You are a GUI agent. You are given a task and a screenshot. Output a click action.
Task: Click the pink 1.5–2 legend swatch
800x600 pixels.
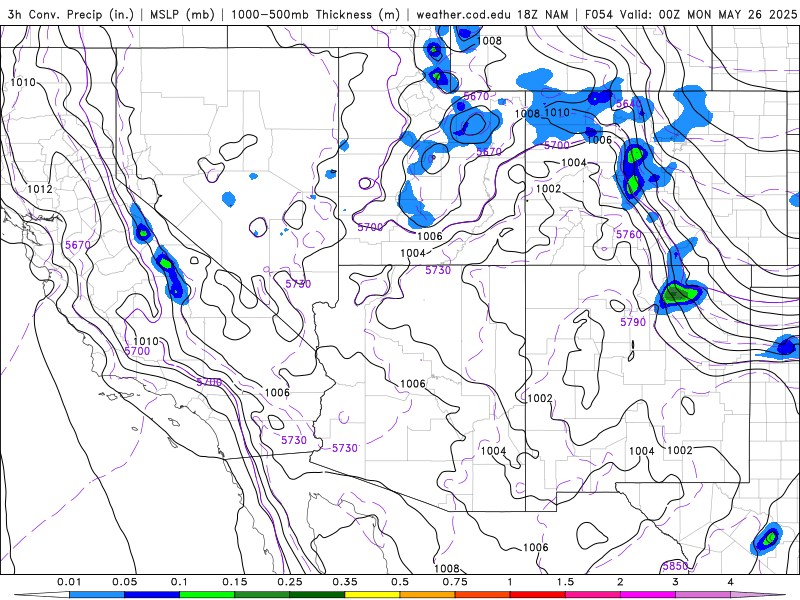593,595
